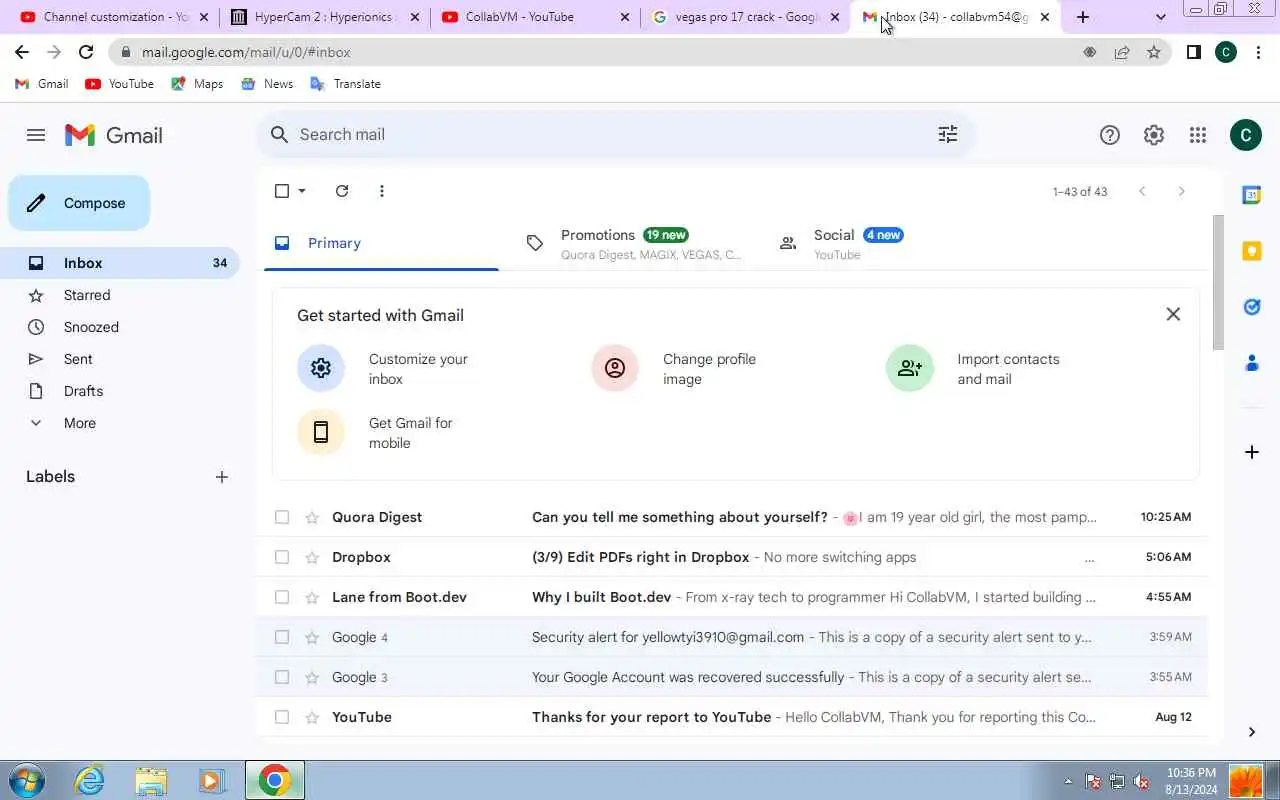The width and height of the screenshot is (1280, 800).
Task: Switch to HyperCam 2 browser tab
Action: click(x=325, y=17)
